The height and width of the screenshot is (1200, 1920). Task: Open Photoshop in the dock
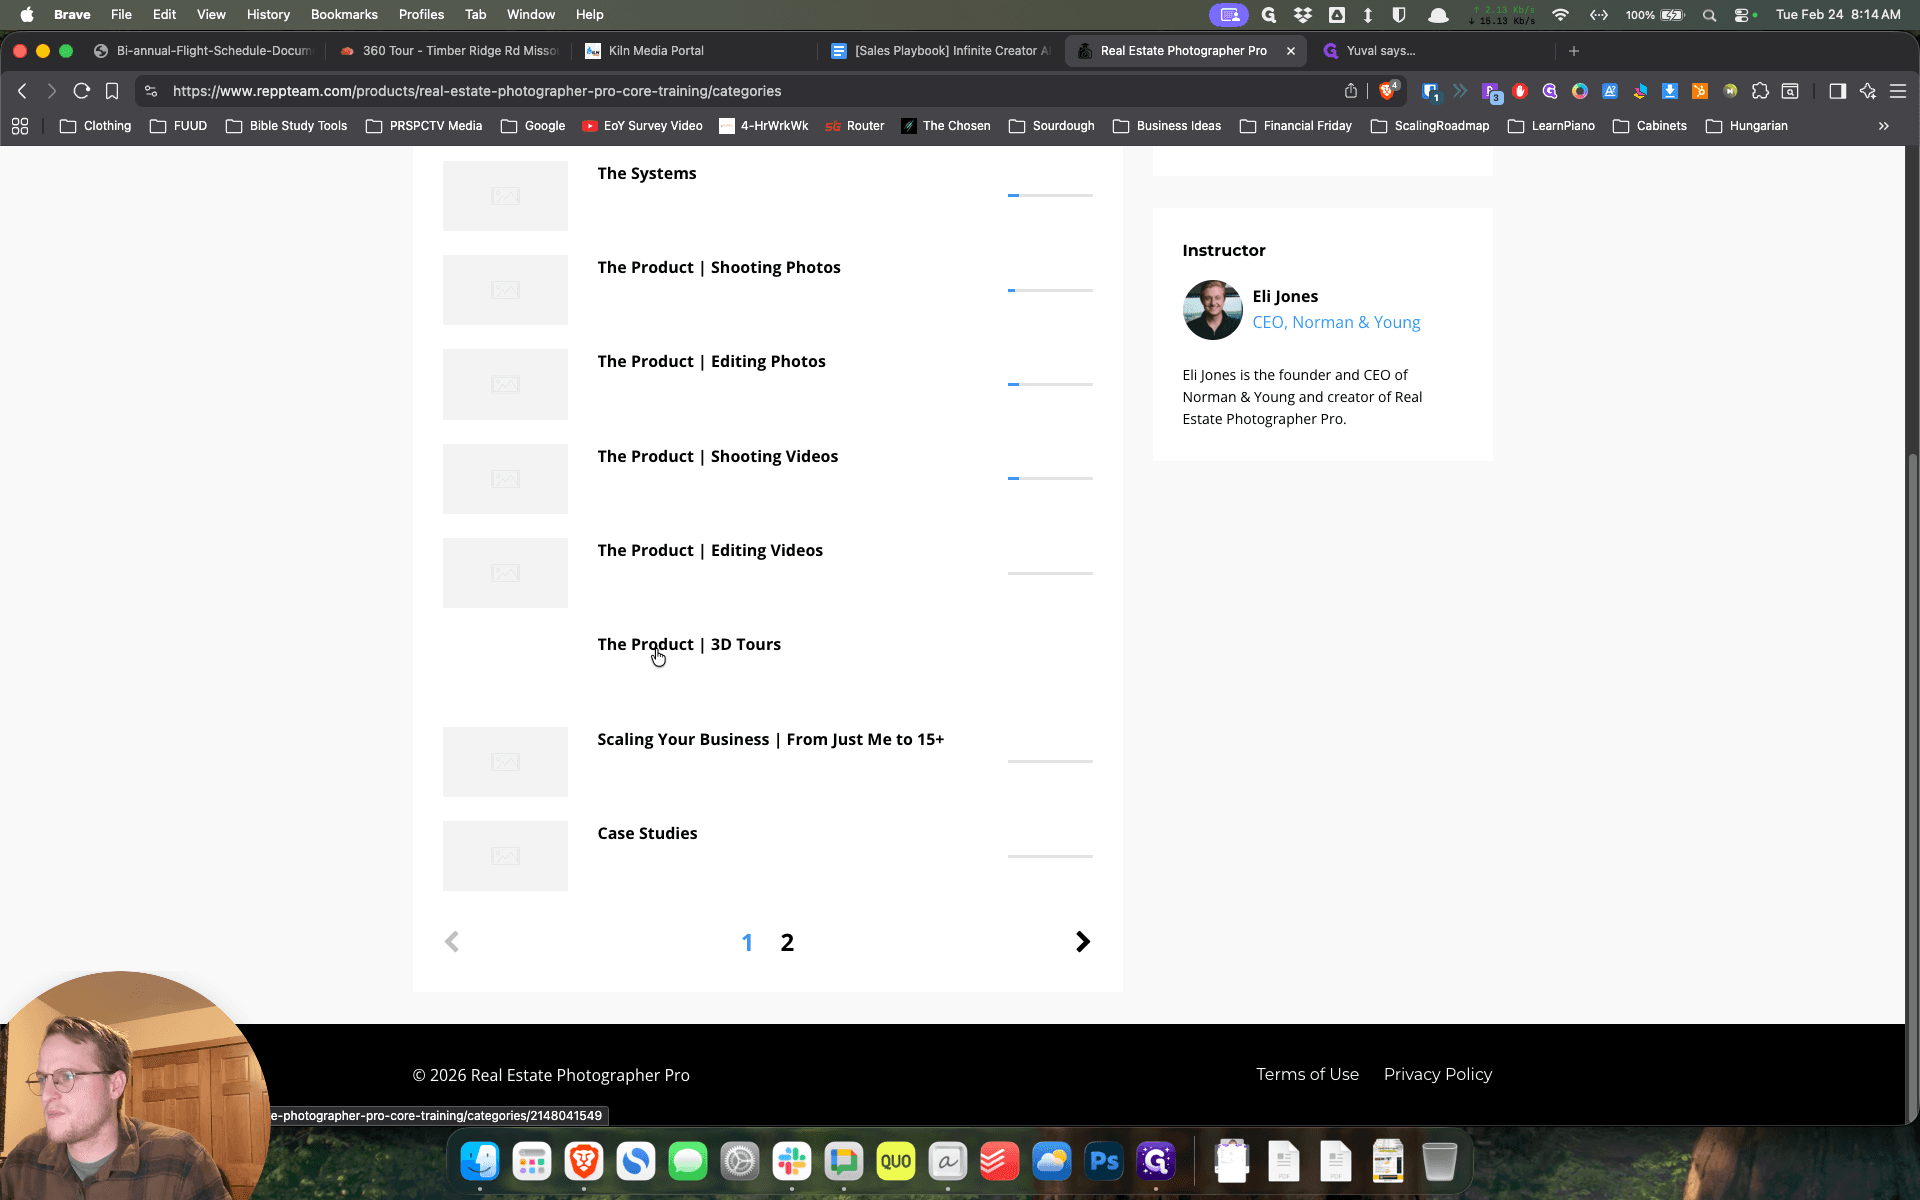[1104, 1161]
